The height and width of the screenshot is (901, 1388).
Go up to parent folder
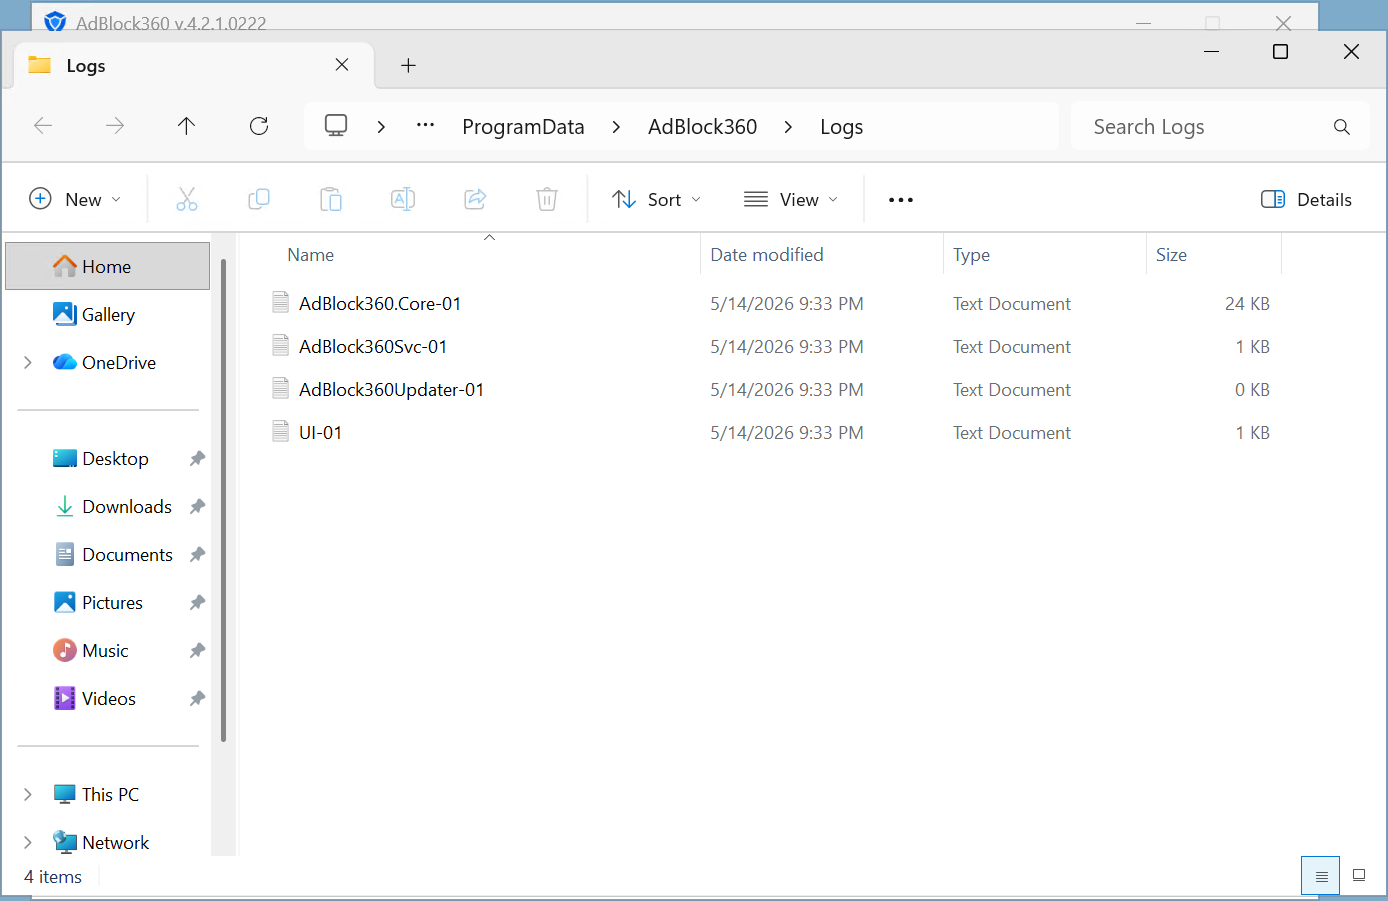186,126
